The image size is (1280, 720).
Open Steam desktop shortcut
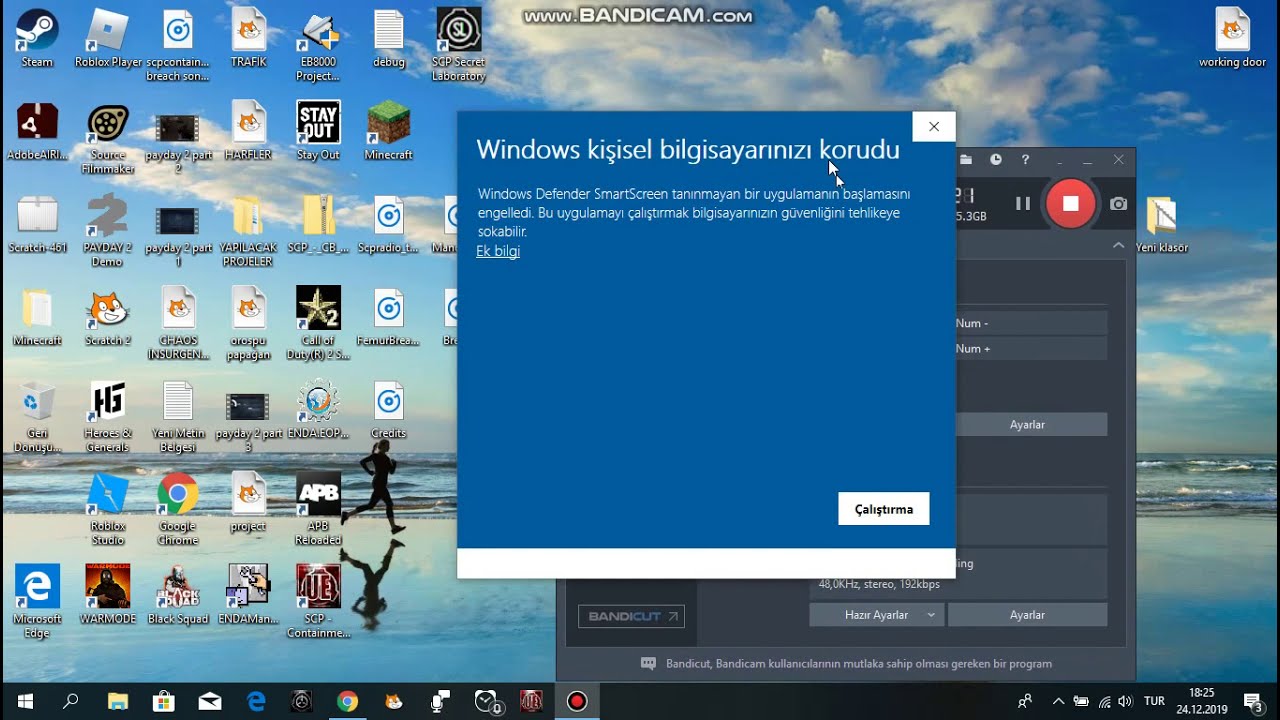tap(37, 40)
